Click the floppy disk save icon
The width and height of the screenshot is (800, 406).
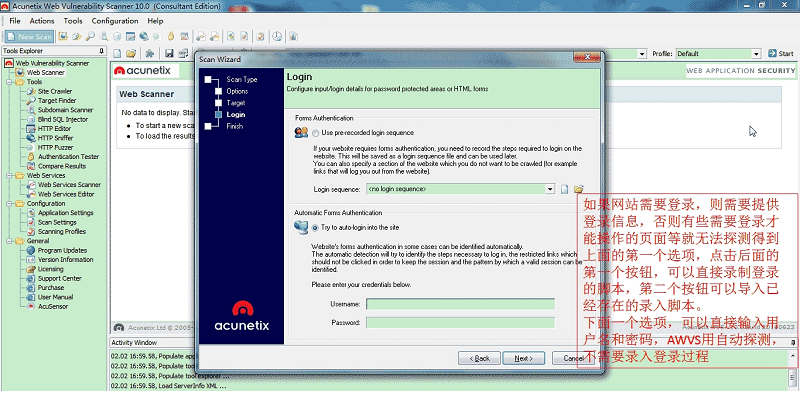(x=169, y=53)
